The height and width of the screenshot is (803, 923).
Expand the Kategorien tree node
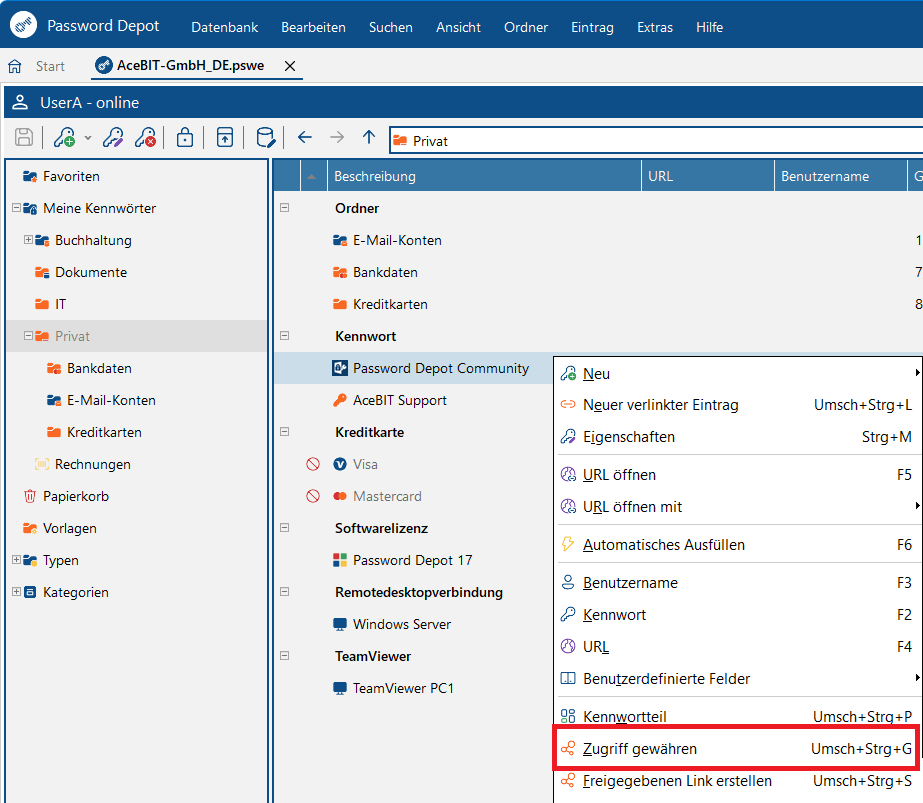(x=16, y=592)
